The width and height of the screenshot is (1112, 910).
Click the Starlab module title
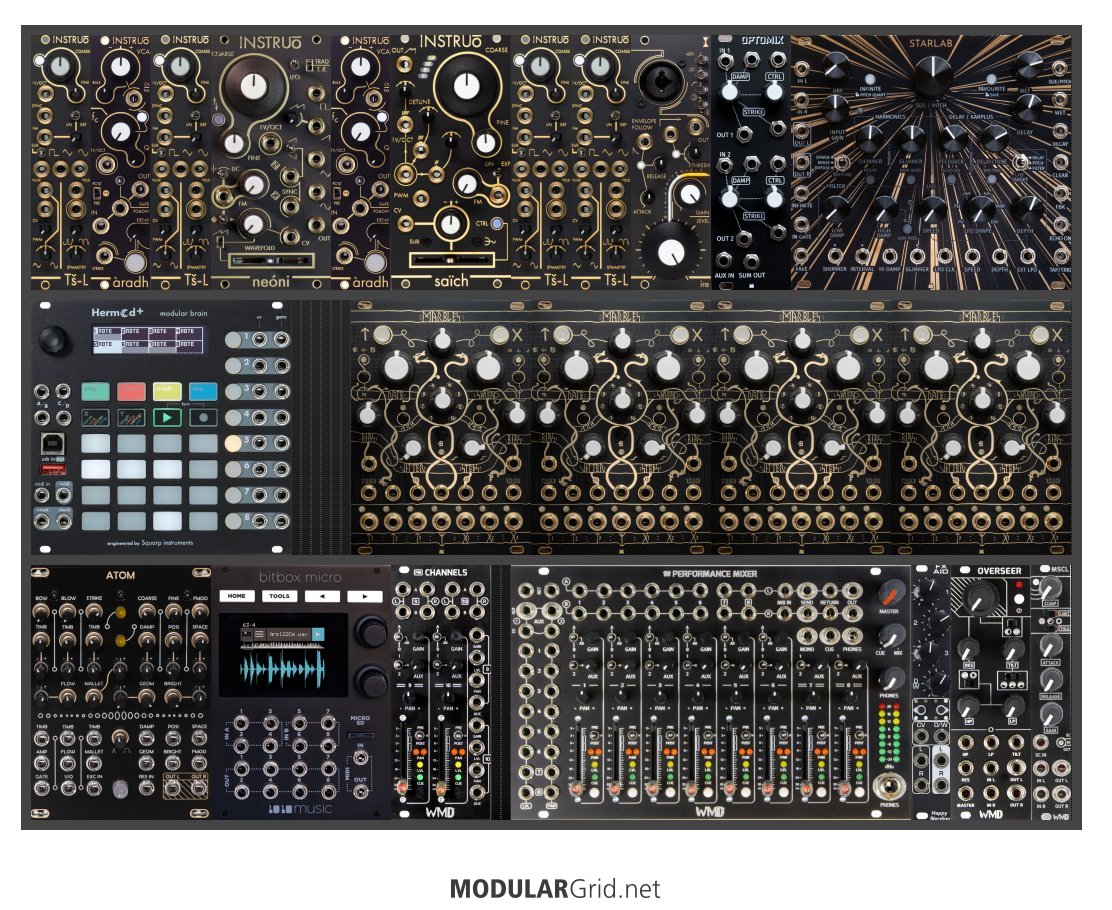930,43
